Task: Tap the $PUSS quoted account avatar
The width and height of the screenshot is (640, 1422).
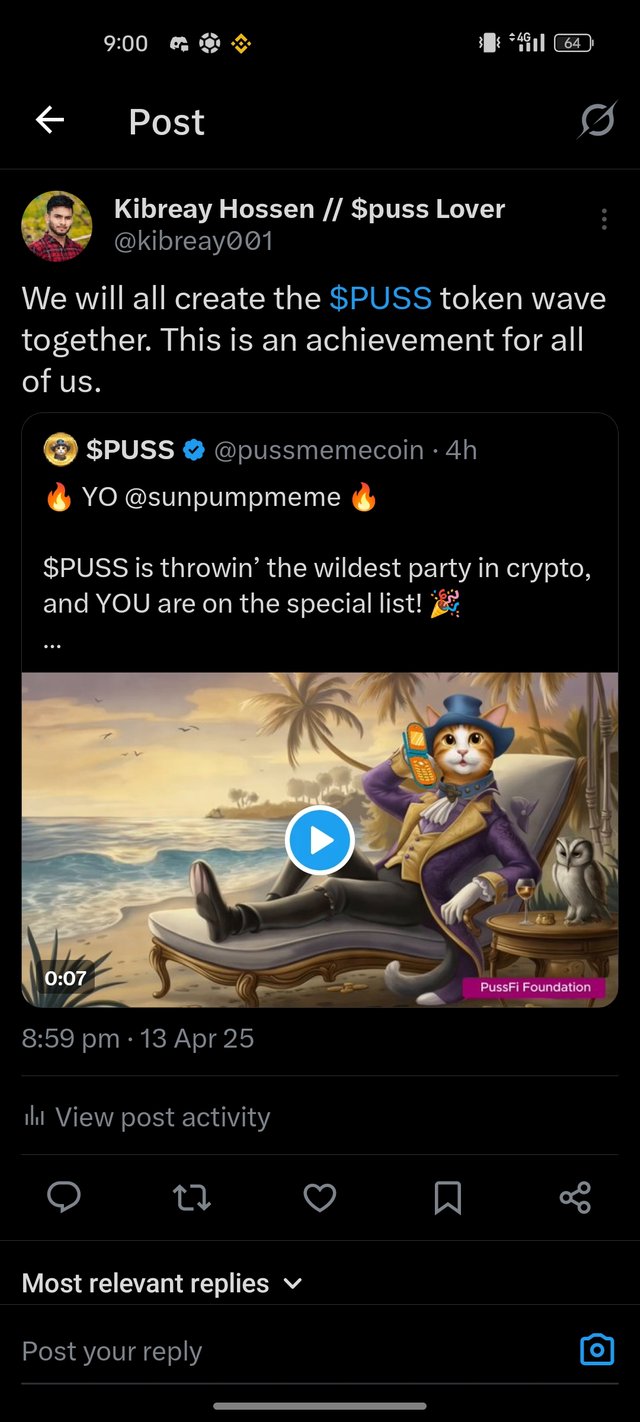Action: point(61,450)
